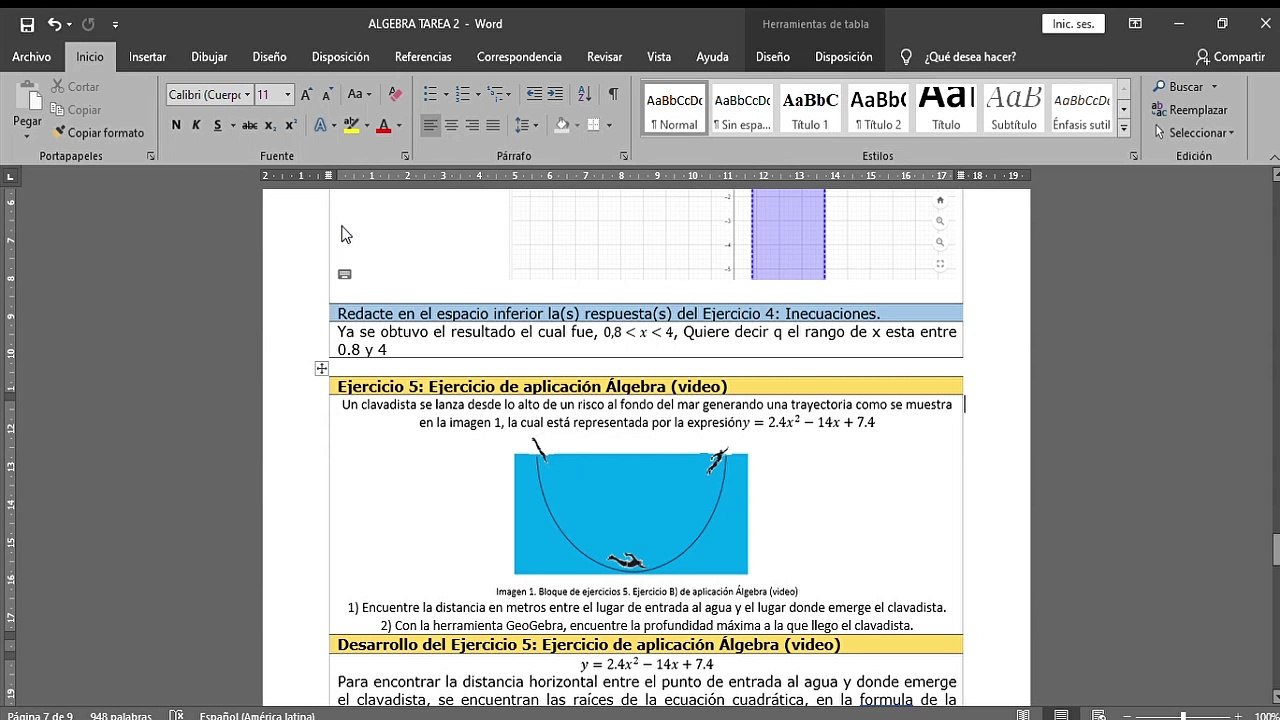The width and height of the screenshot is (1280, 720).
Task: Switch to the Referencias tab
Action: 423,57
